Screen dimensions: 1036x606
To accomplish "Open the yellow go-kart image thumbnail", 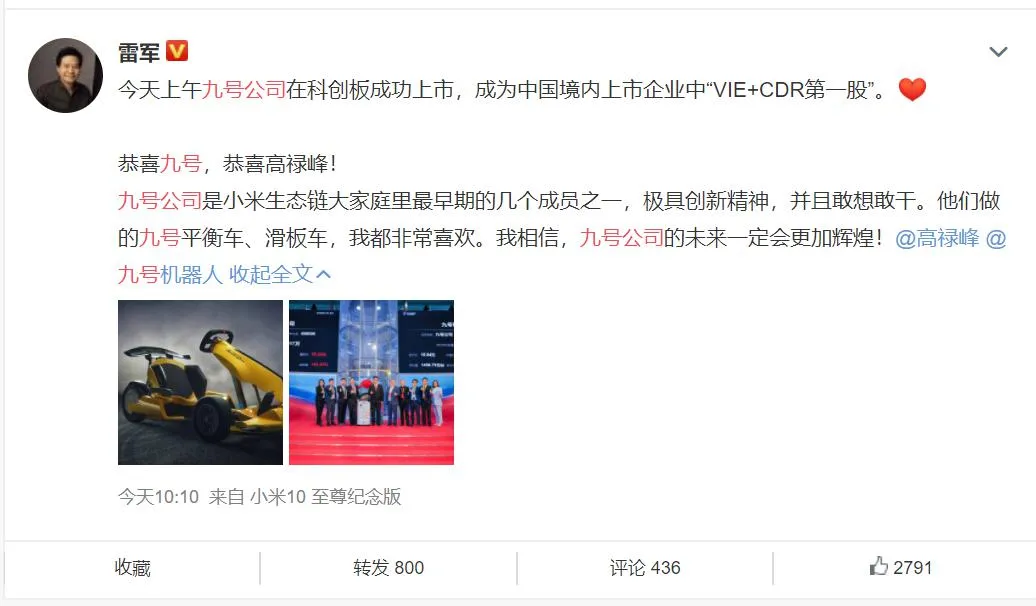I will (x=200, y=382).
